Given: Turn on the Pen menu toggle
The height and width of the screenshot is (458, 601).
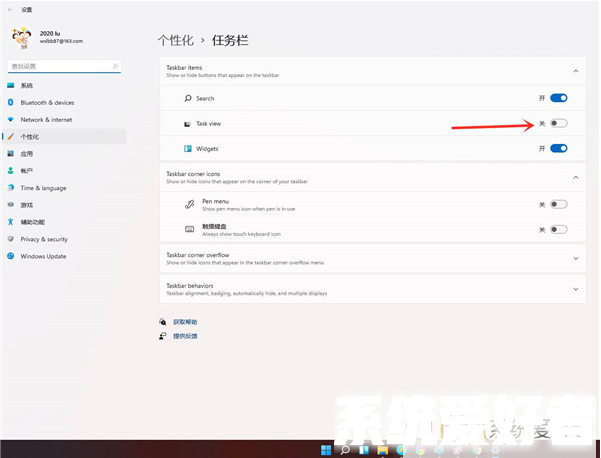Looking at the screenshot, I should click(558, 204).
